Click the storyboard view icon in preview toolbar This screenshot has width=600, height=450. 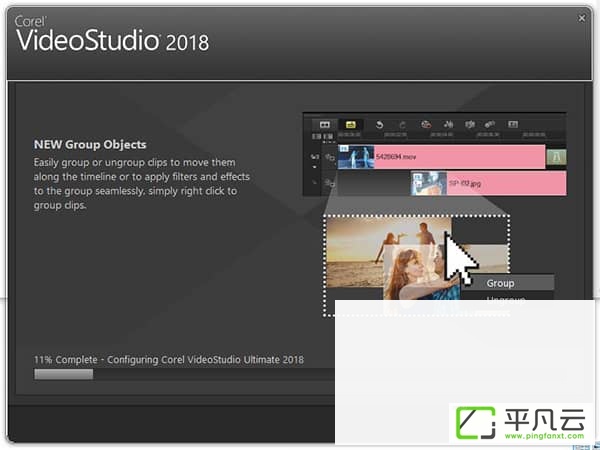[x=324, y=124]
